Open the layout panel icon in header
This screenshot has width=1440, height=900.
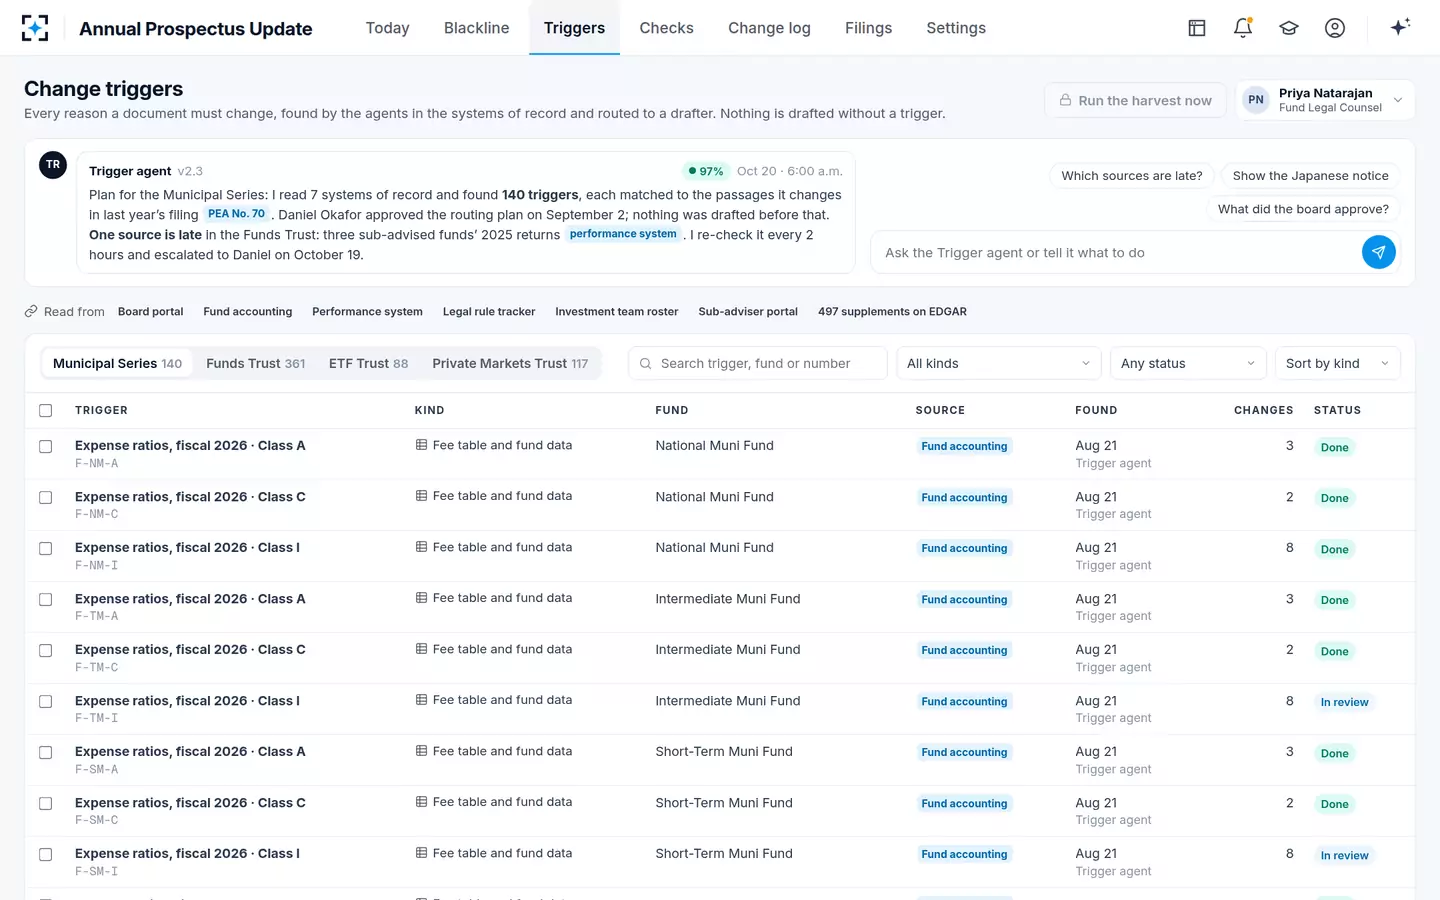1197,28
